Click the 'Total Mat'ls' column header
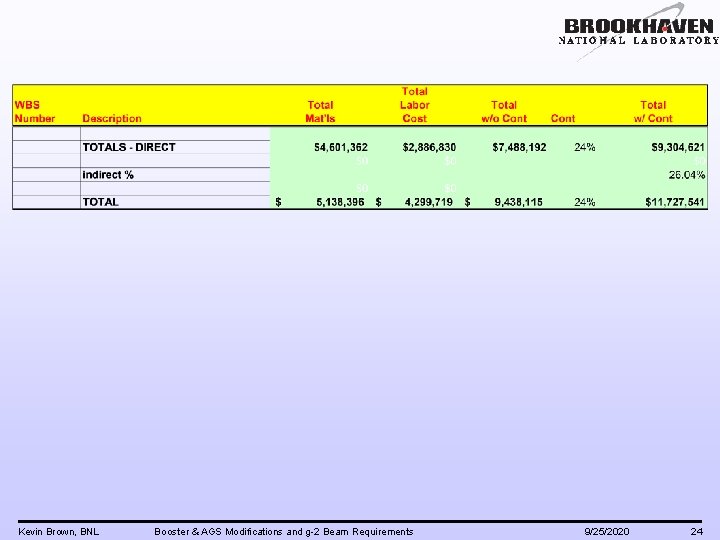 click(x=320, y=112)
